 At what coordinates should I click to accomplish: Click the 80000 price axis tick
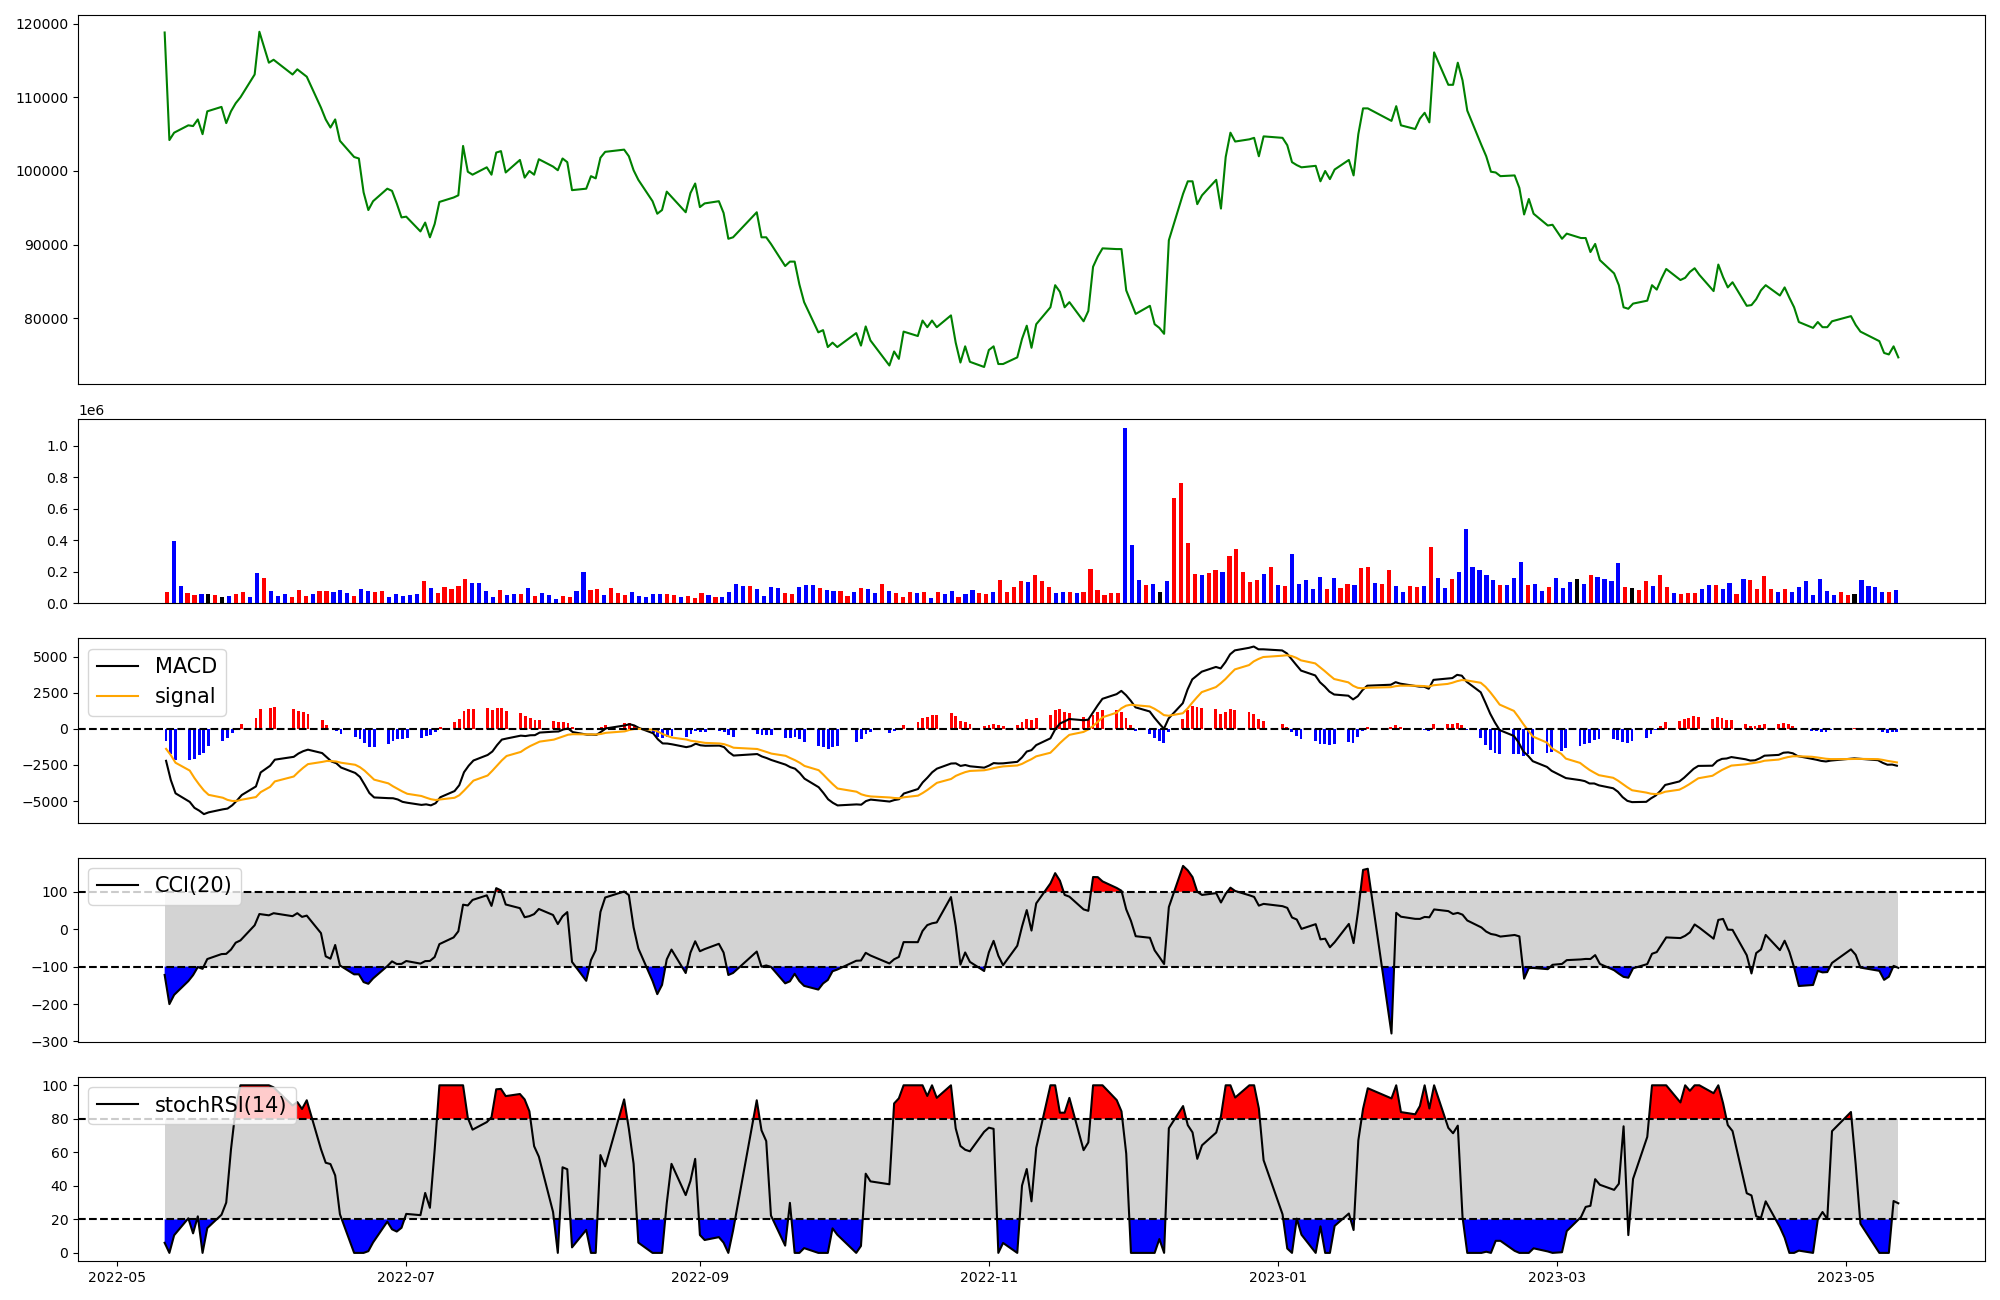pos(46,319)
